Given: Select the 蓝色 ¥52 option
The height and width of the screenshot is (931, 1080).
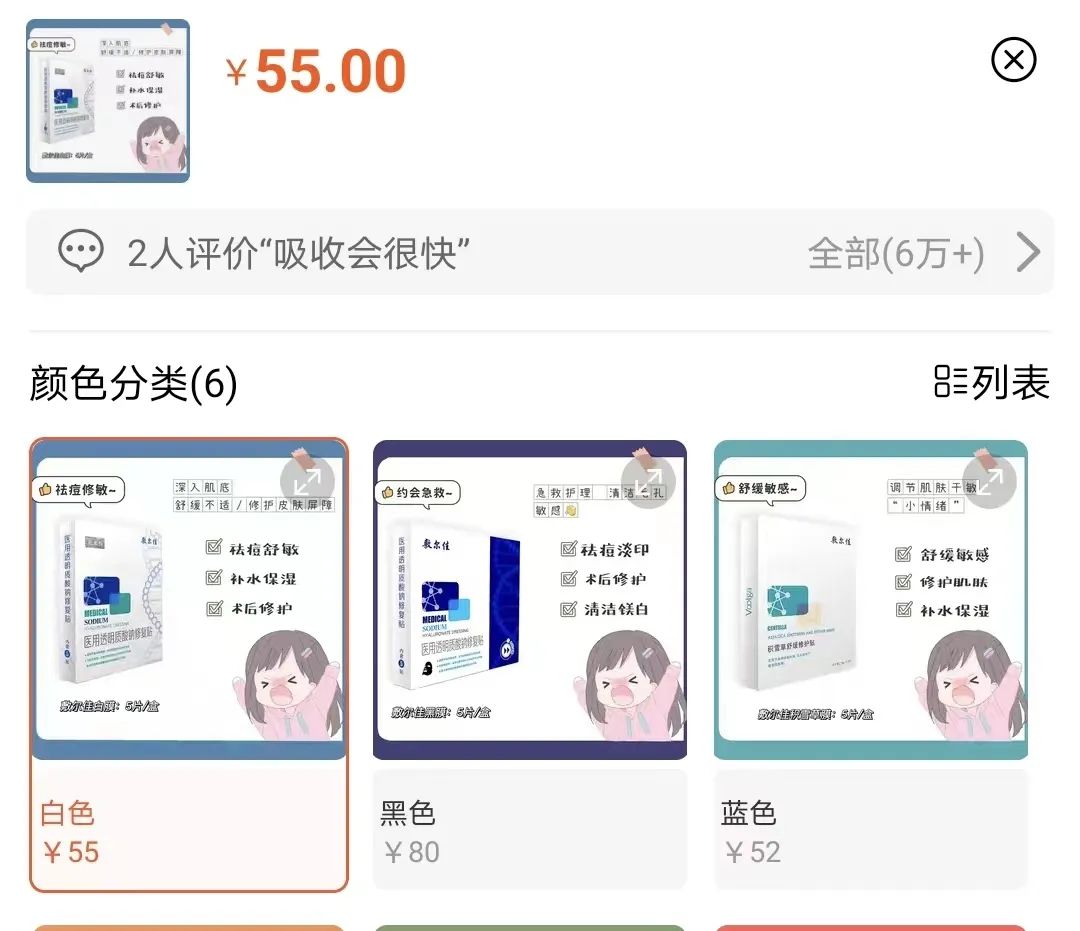Looking at the screenshot, I should 871,830.
